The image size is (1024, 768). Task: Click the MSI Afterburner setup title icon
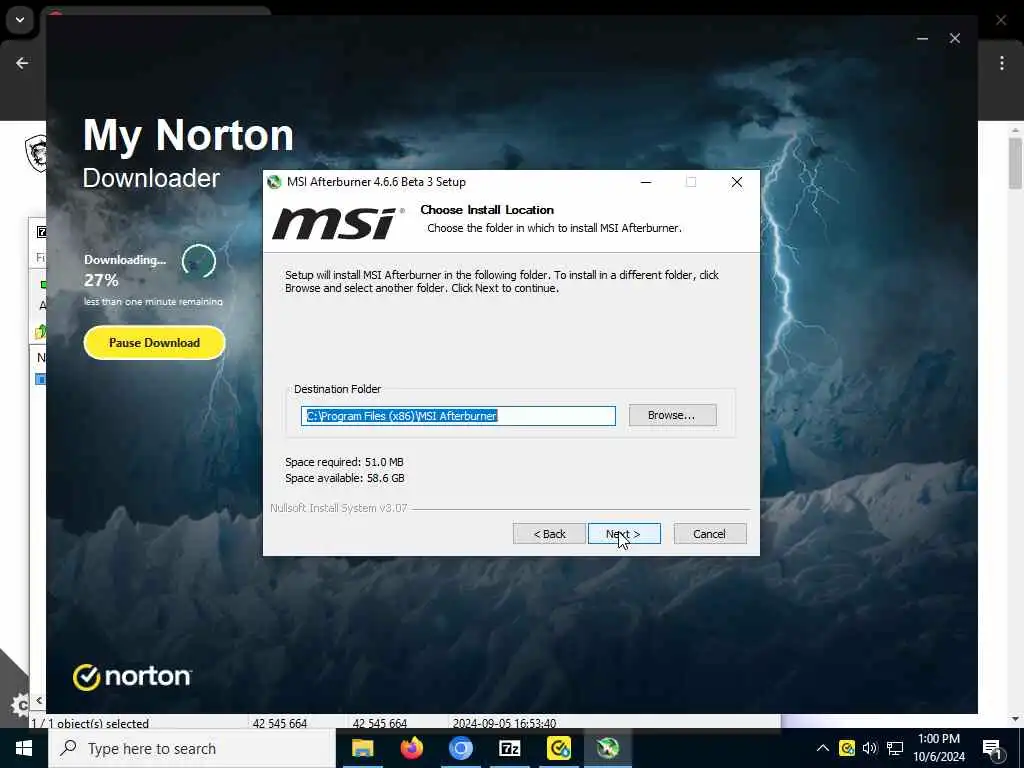[274, 182]
